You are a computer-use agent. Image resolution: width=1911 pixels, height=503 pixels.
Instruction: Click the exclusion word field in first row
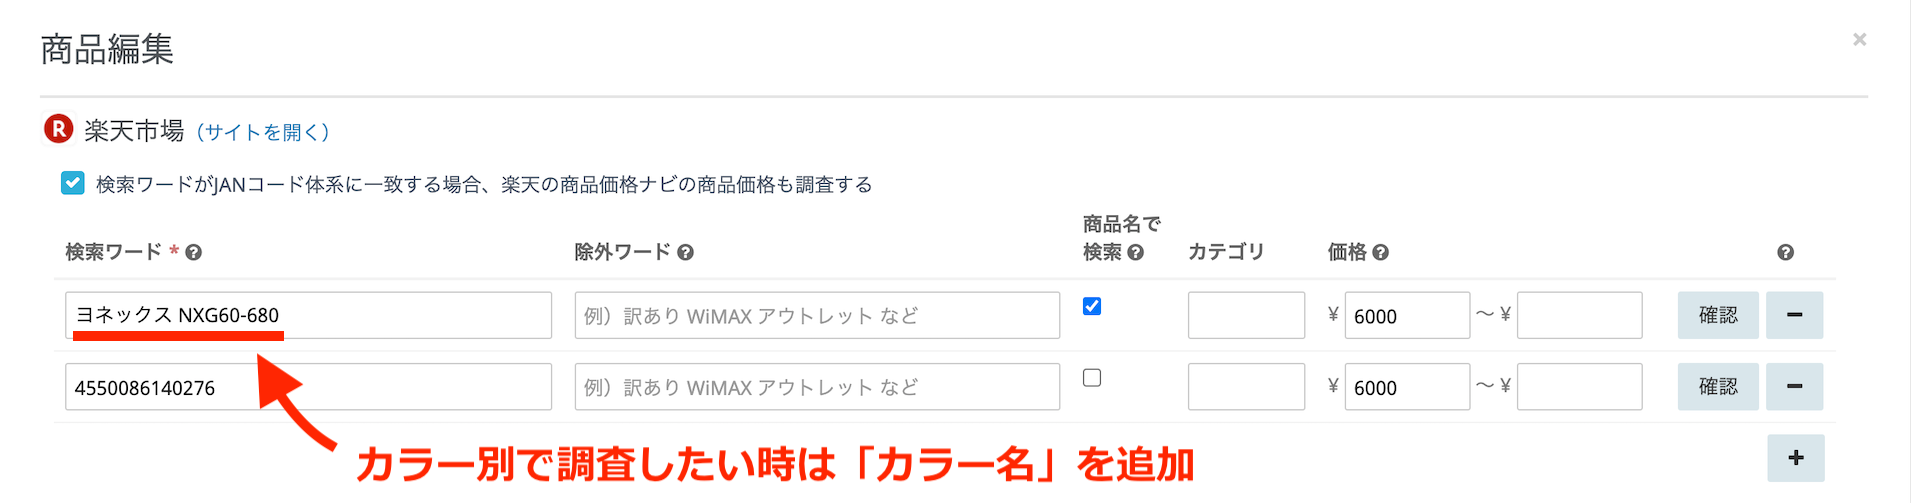click(816, 316)
